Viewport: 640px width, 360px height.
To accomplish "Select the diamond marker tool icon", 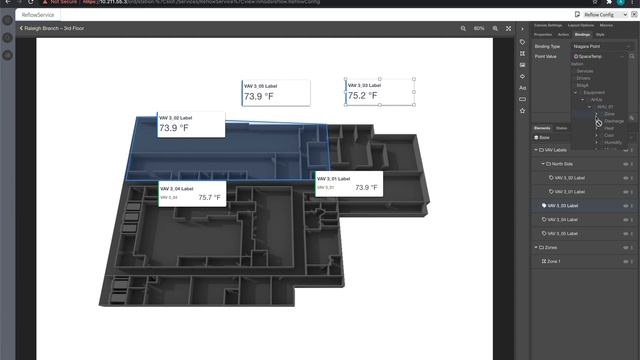I will coord(522,76).
